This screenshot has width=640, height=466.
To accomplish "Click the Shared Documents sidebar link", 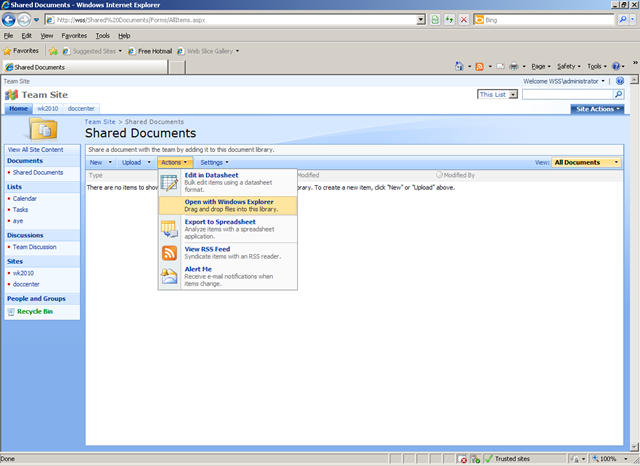I will (38, 173).
